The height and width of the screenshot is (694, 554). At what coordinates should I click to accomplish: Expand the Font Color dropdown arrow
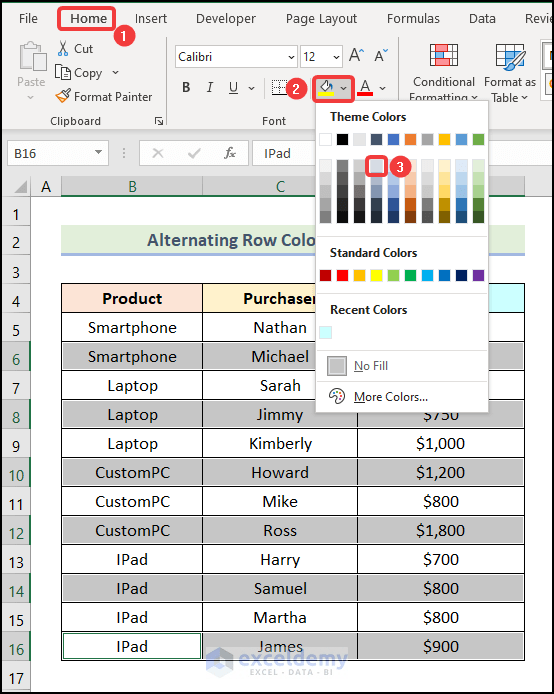click(x=382, y=88)
